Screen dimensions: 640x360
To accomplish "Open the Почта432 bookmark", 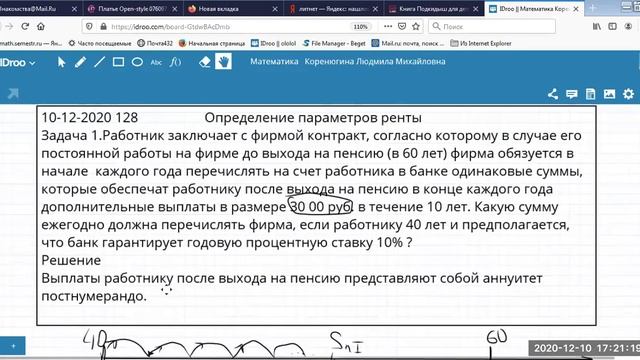I will pos(155,43).
